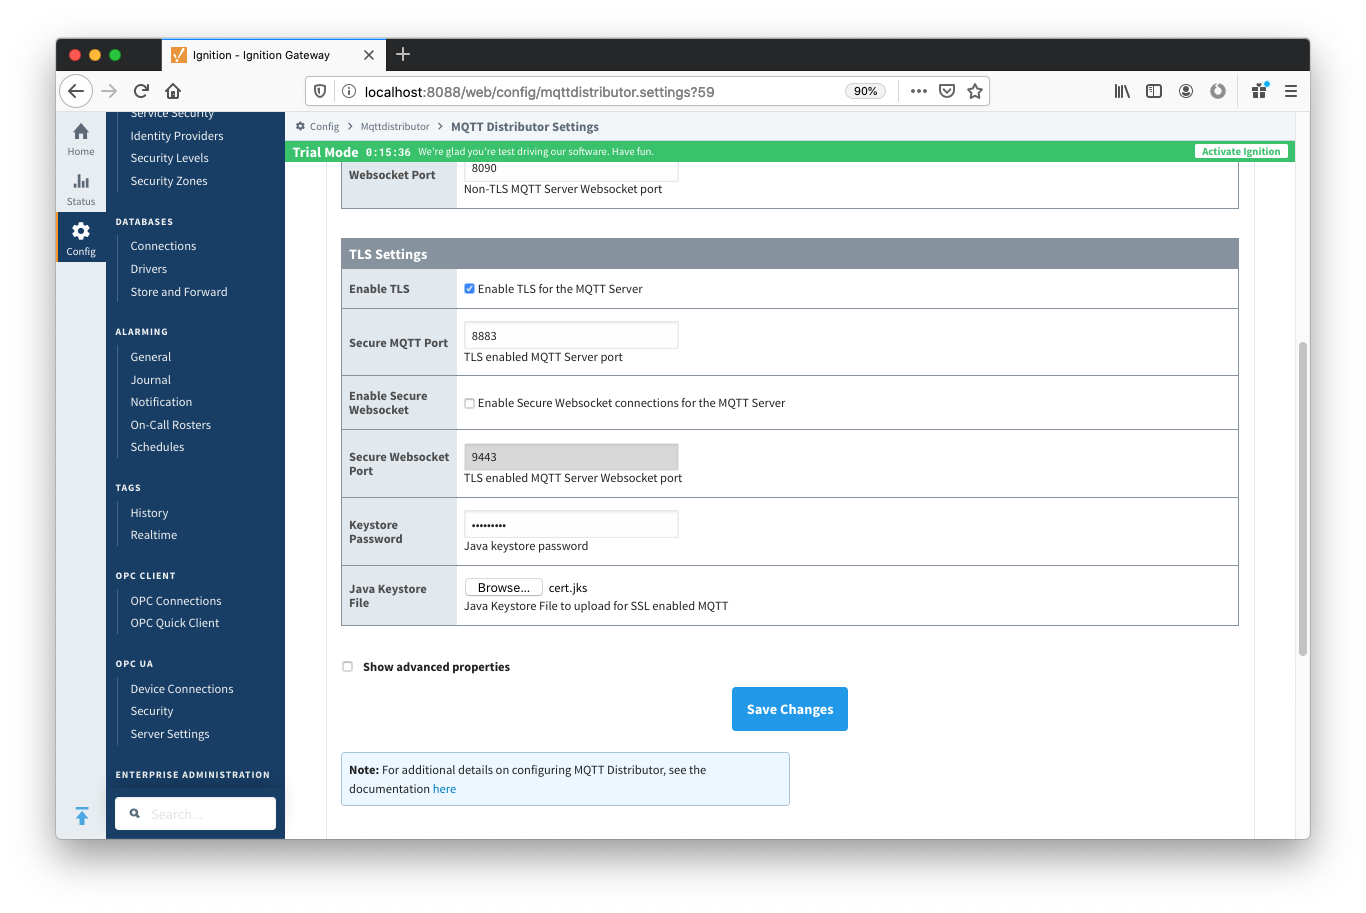Click the 'MQTT Distributor Settings' title

[x=525, y=127]
